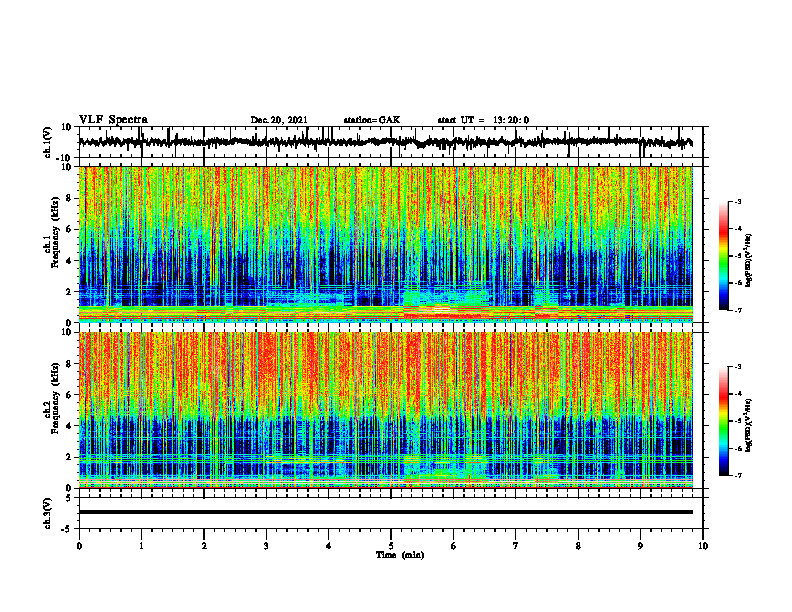The image size is (792, 612).
Task: Click the "ch.3(V)" axis label
Action: click(48, 514)
